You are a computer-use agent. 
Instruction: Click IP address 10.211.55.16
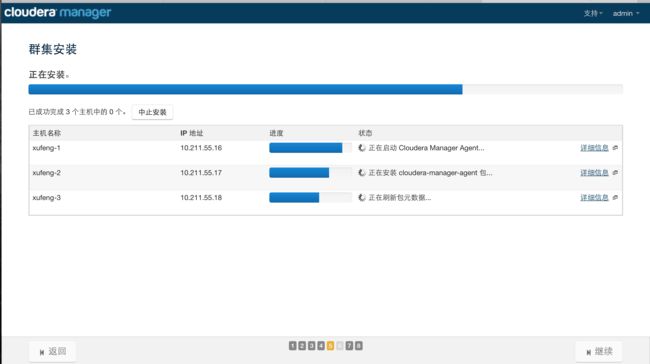coord(201,148)
